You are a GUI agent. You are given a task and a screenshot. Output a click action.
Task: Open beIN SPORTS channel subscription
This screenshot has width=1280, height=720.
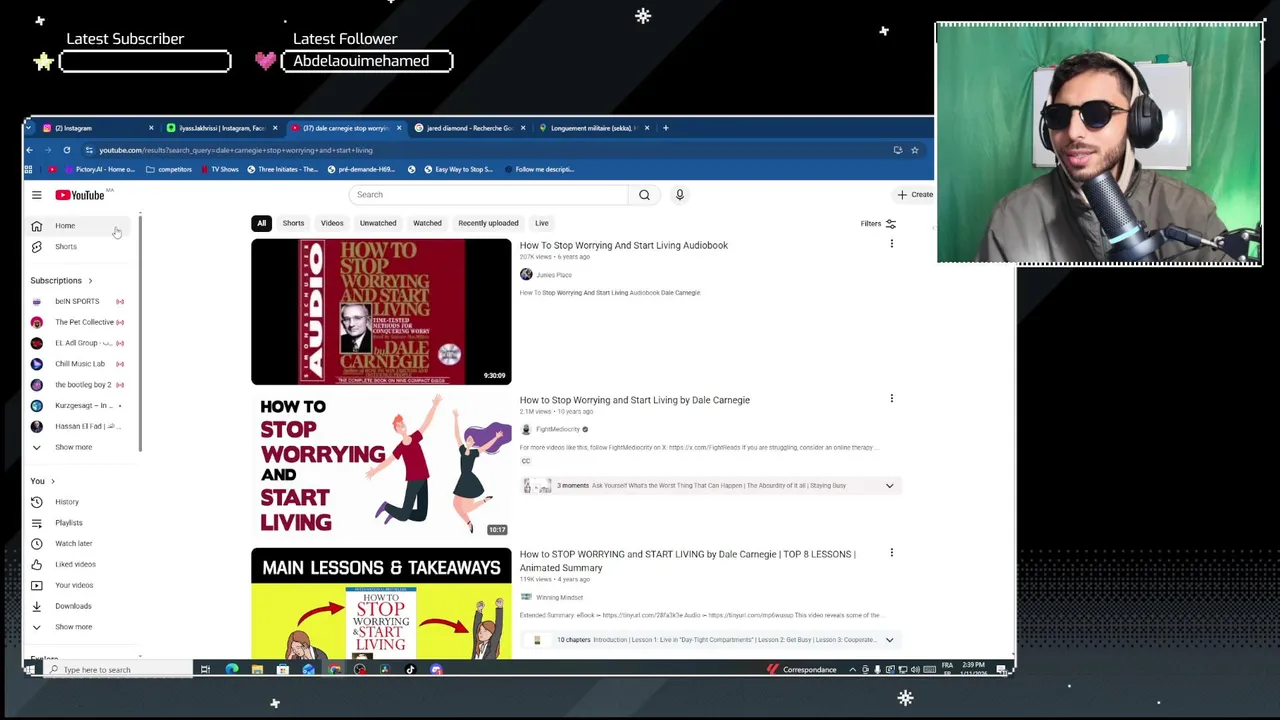[77, 301]
